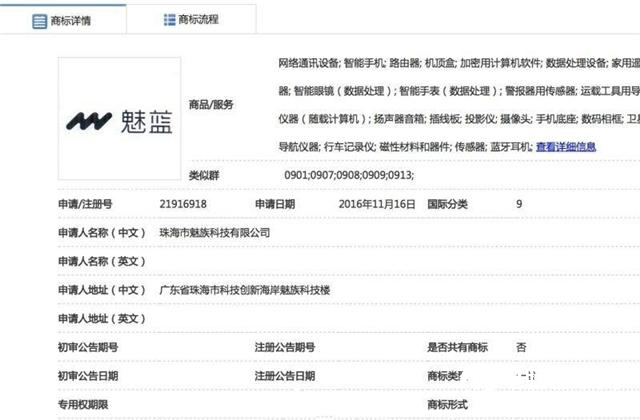The width and height of the screenshot is (640, 420).
Task: Click goods line starting 器; 智能眼镜（数据处理）
Action: (459, 91)
